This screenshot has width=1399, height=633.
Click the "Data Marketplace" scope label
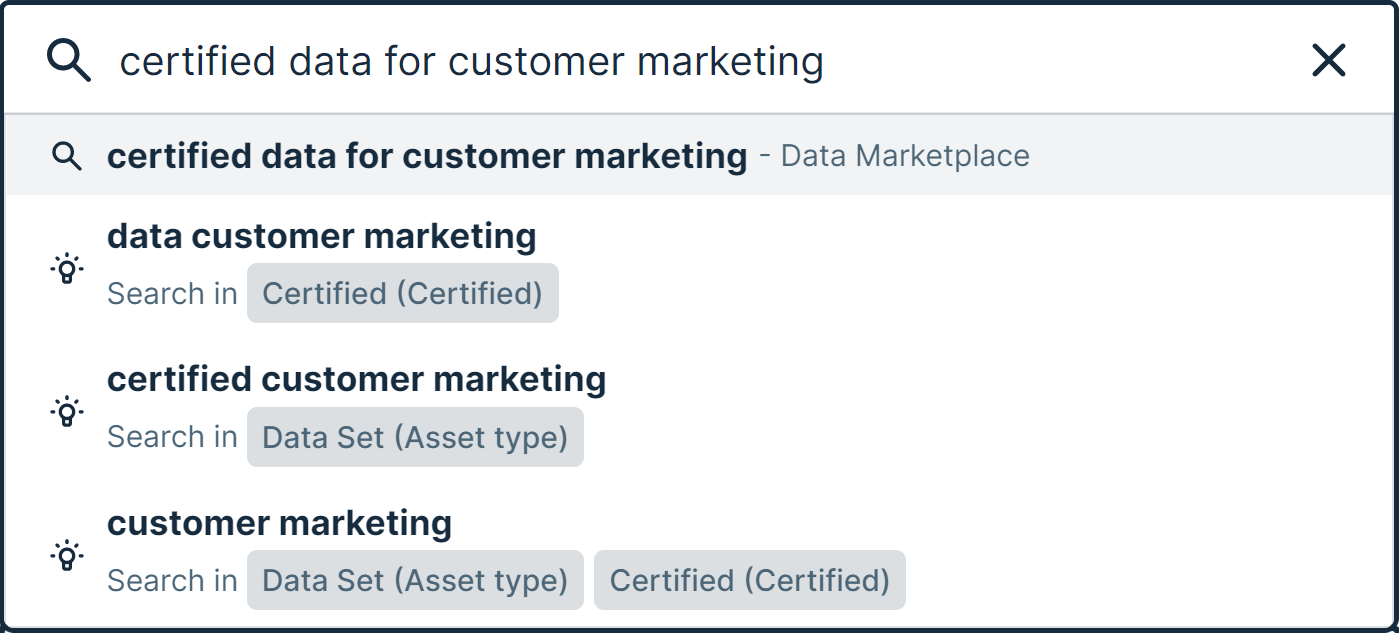(905, 157)
